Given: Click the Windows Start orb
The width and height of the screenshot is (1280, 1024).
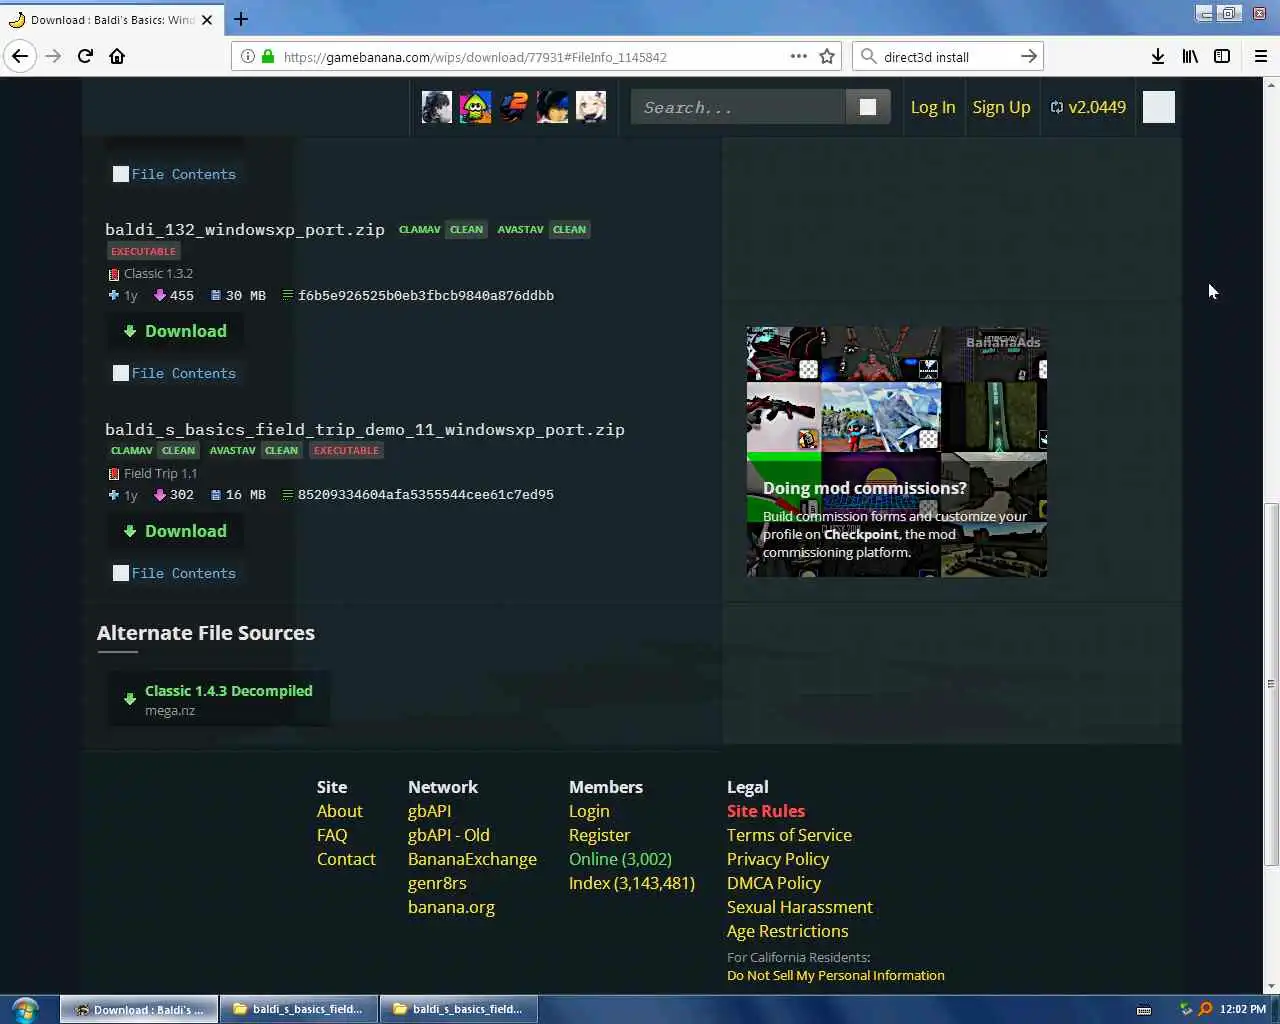Looking at the screenshot, I should (25, 1009).
